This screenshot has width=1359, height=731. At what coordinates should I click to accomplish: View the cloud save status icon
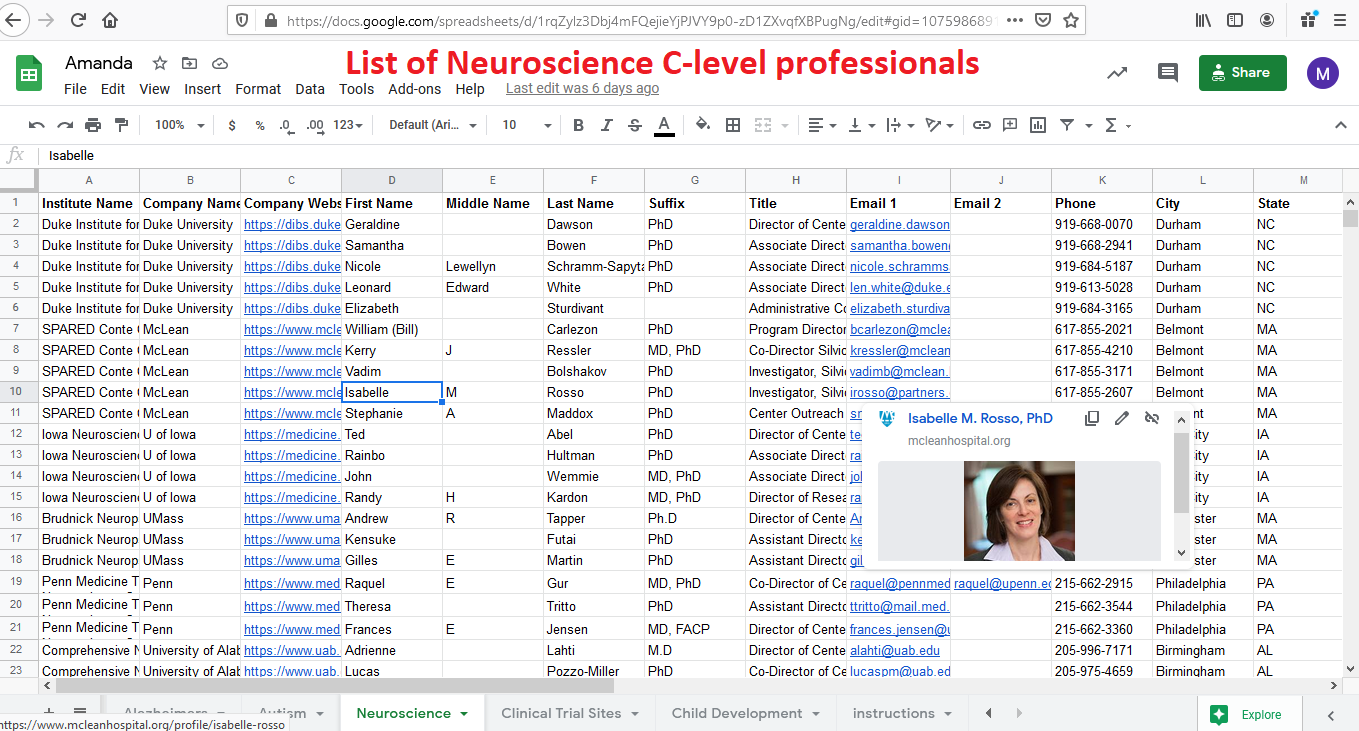click(220, 63)
